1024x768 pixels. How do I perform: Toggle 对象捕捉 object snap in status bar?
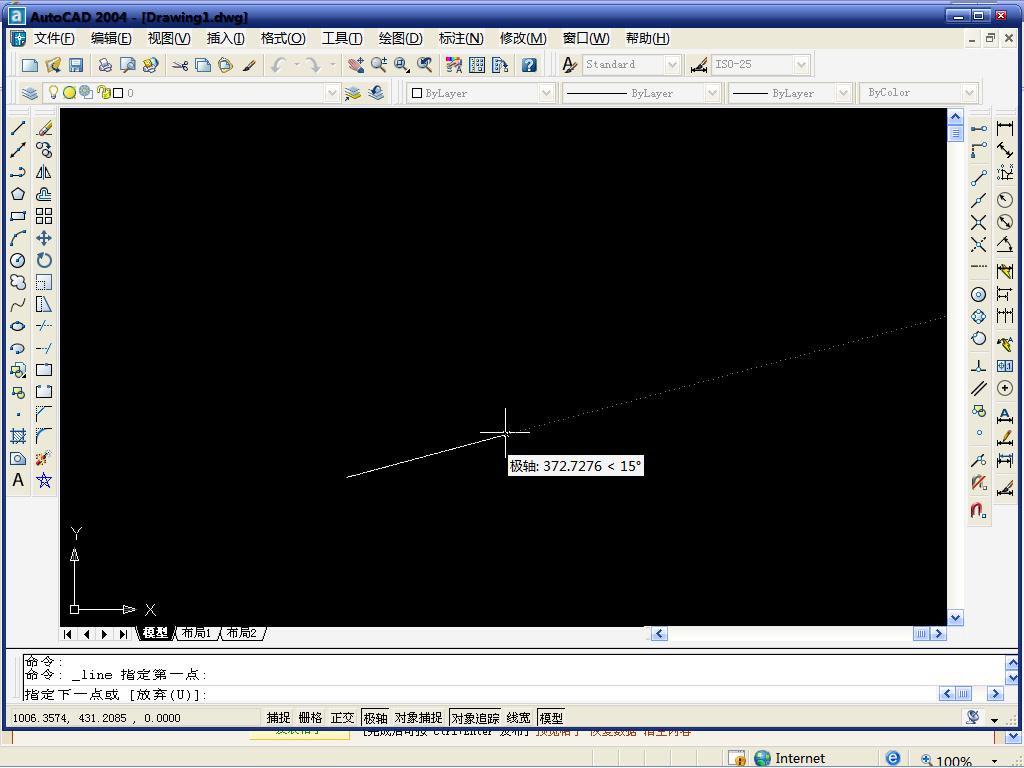[419, 718]
